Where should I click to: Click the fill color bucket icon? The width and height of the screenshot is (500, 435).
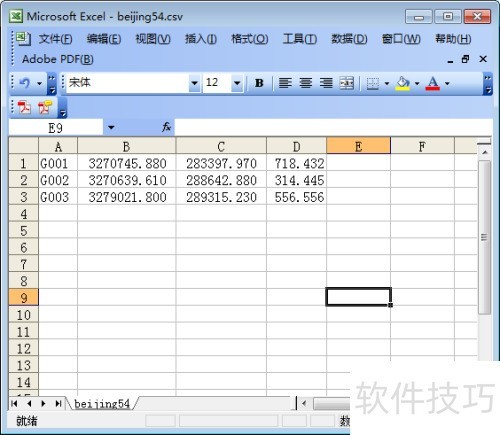[402, 83]
